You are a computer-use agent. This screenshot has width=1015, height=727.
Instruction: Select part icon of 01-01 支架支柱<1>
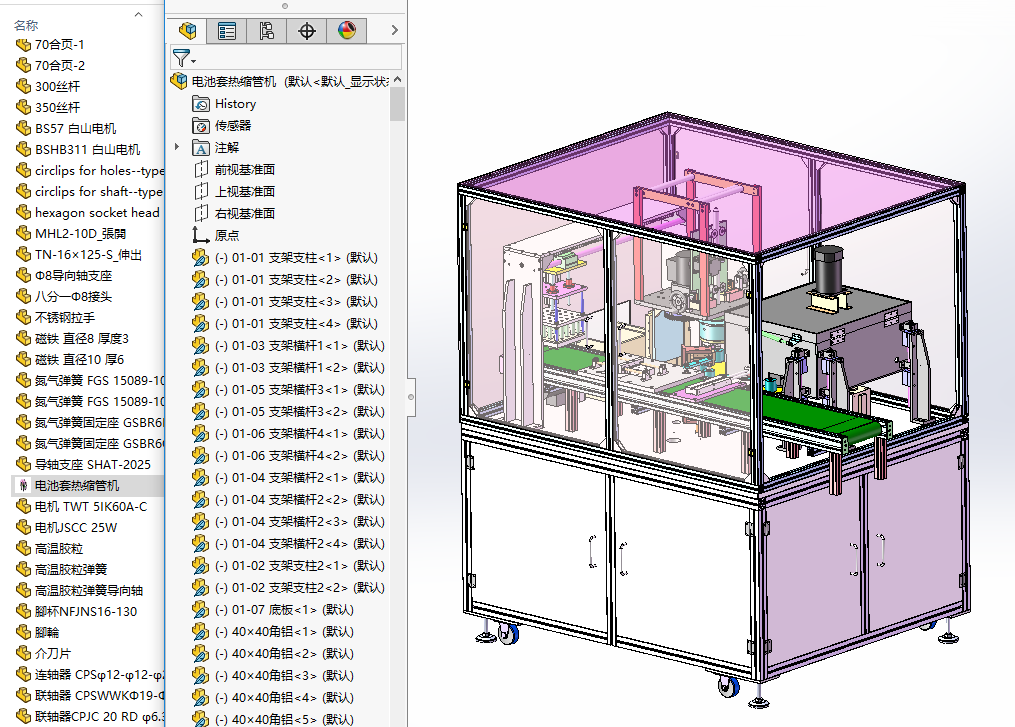201,258
